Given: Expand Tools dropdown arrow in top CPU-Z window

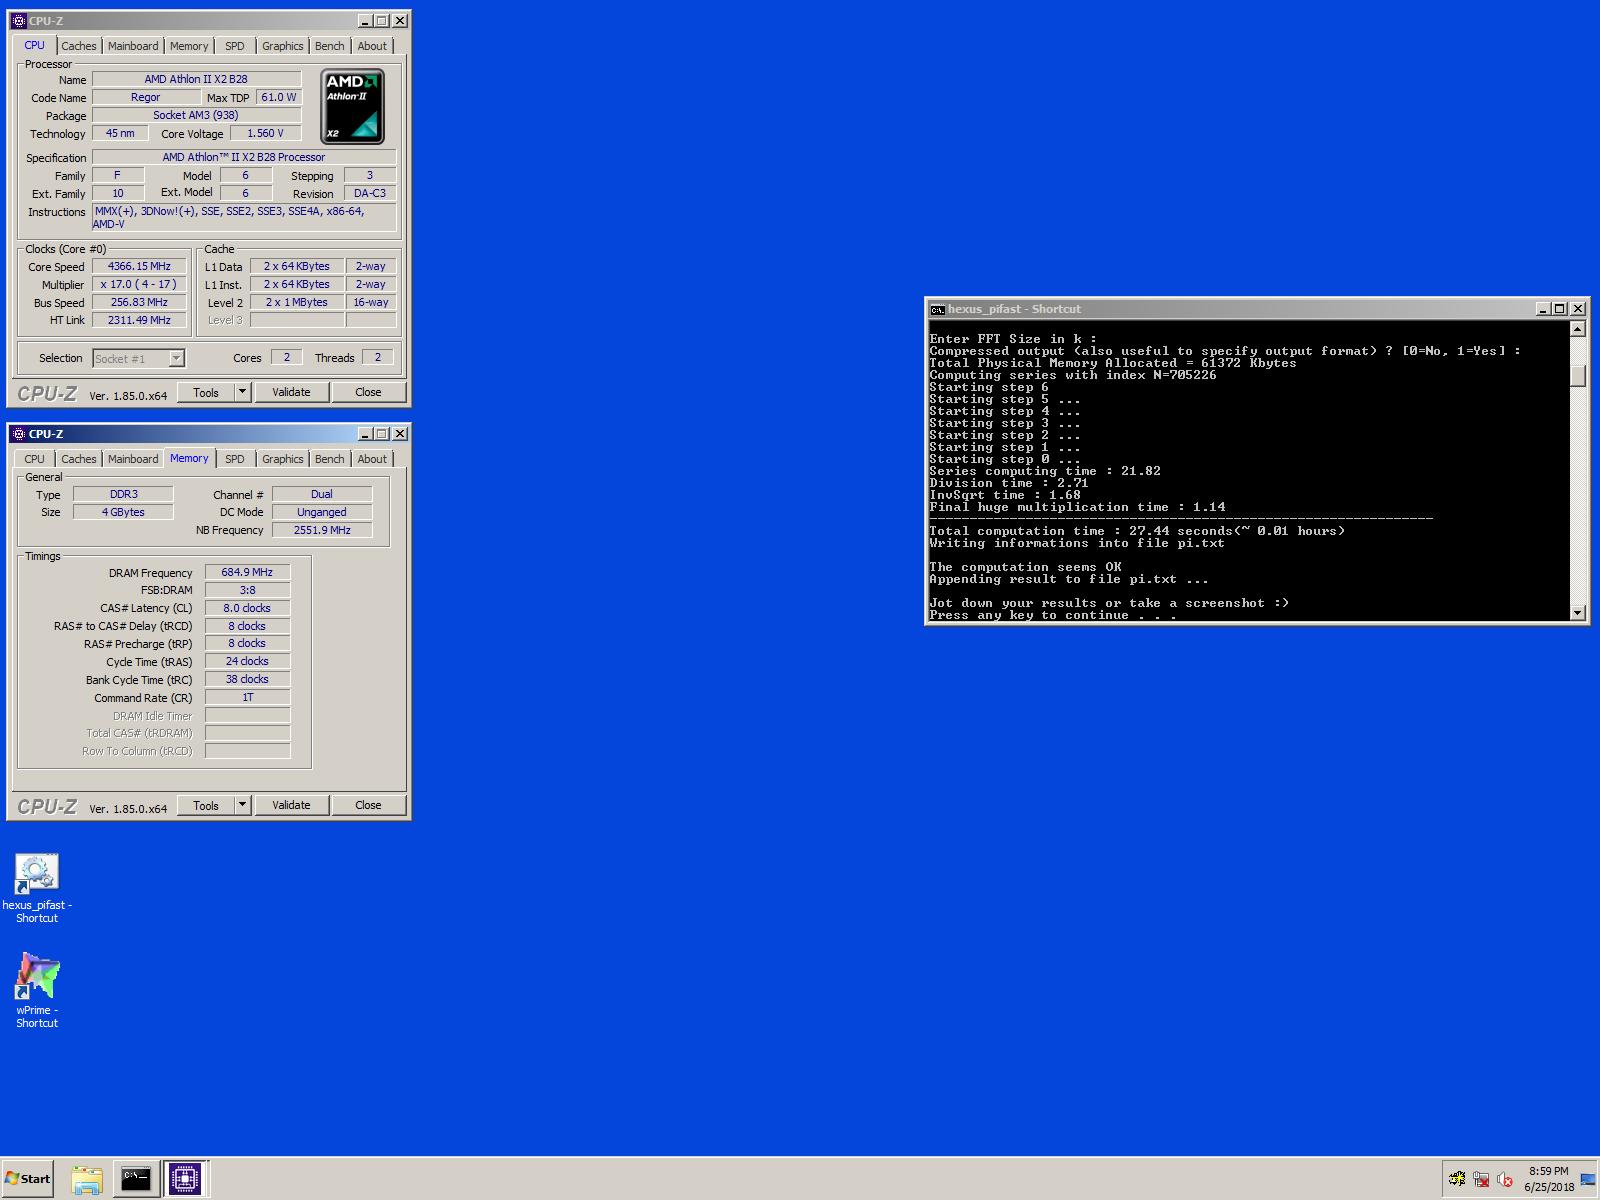Looking at the screenshot, I should [x=242, y=392].
